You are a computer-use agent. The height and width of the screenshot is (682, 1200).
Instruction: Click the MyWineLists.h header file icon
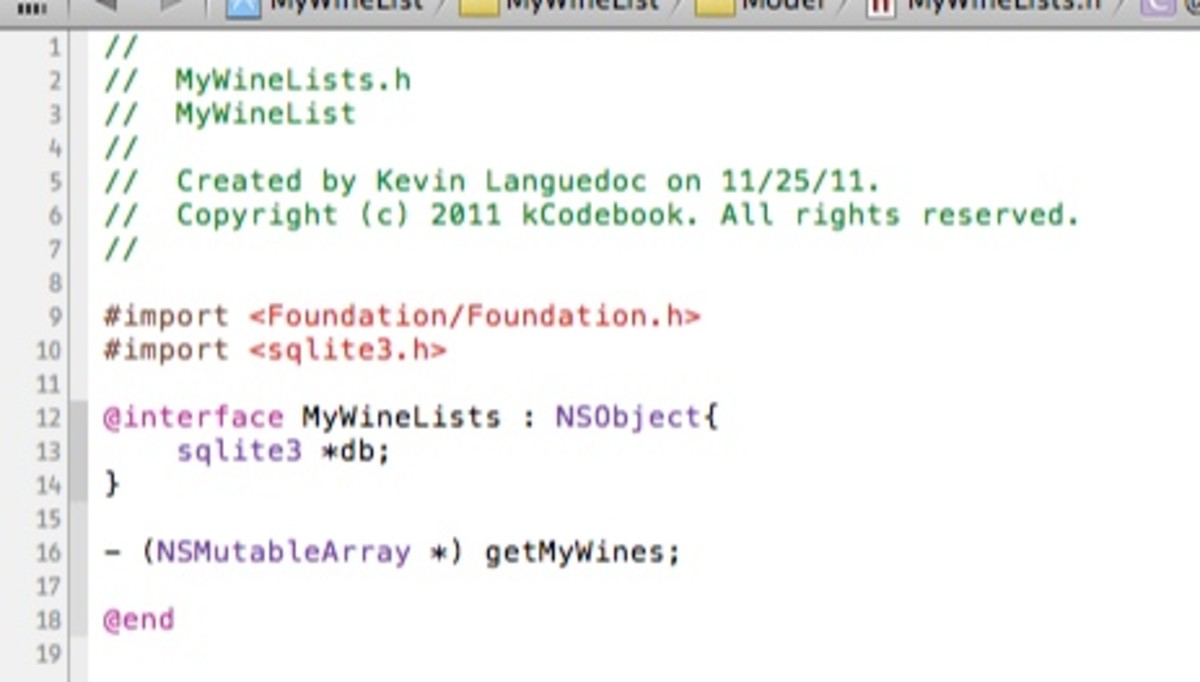[x=882, y=7]
